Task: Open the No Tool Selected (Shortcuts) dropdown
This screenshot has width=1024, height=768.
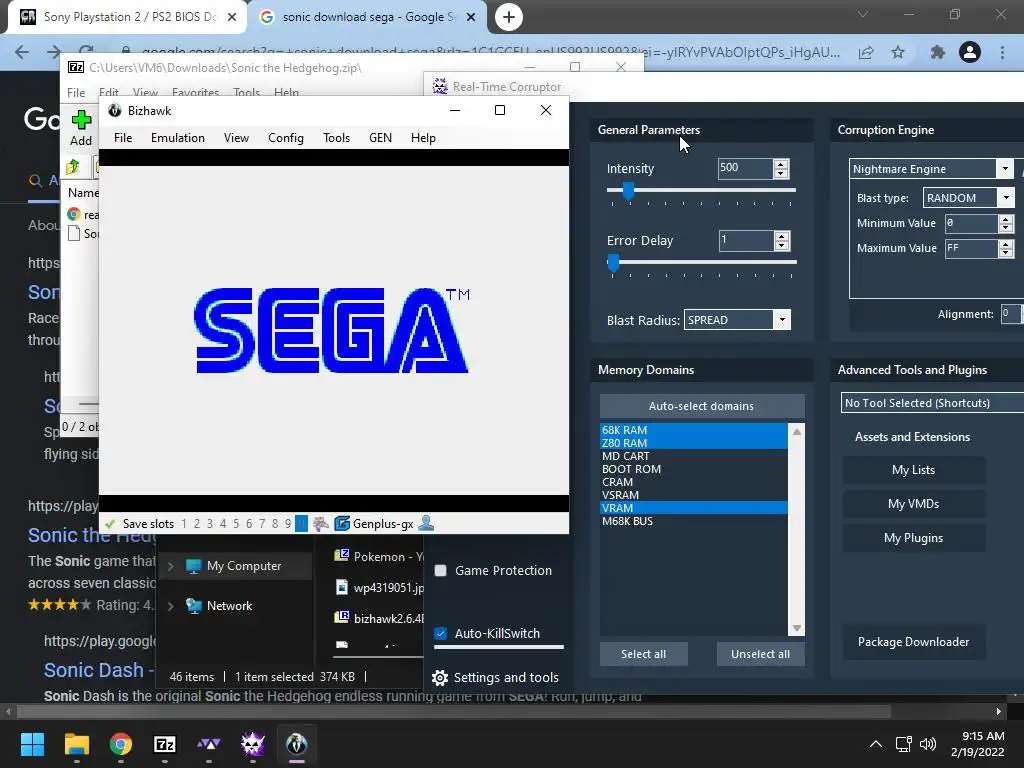Action: [932, 403]
